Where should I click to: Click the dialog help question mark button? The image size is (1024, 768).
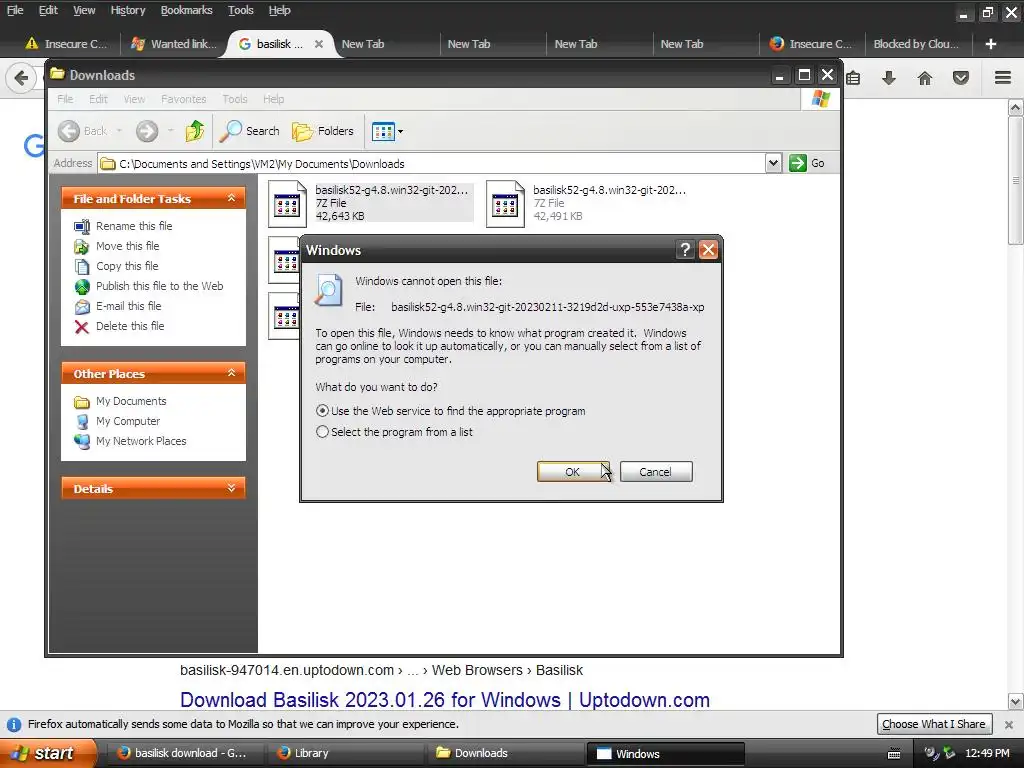click(x=684, y=249)
